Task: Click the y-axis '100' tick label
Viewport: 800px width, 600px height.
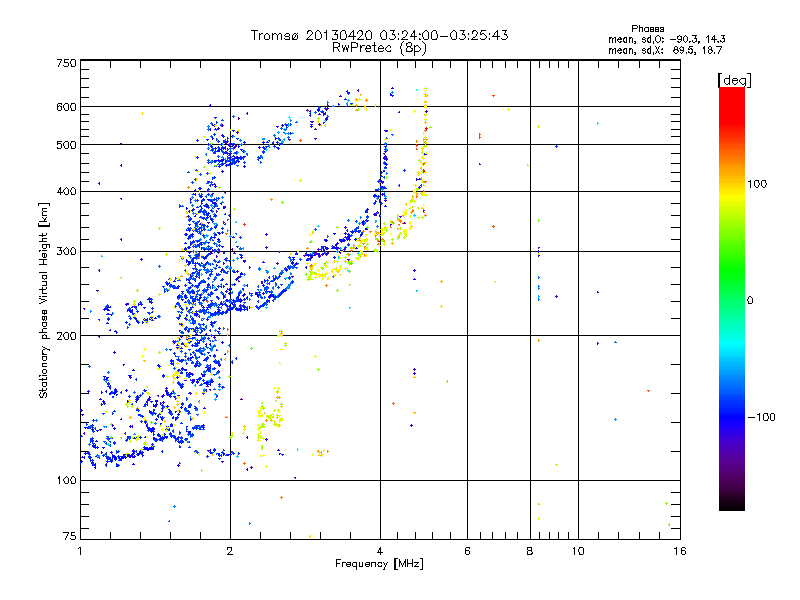Action: pos(66,480)
